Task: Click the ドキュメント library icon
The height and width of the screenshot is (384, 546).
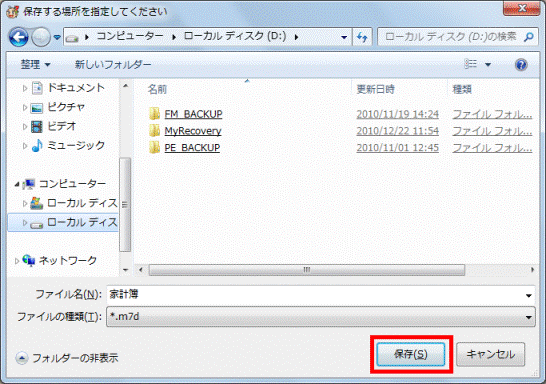Action: [37, 88]
